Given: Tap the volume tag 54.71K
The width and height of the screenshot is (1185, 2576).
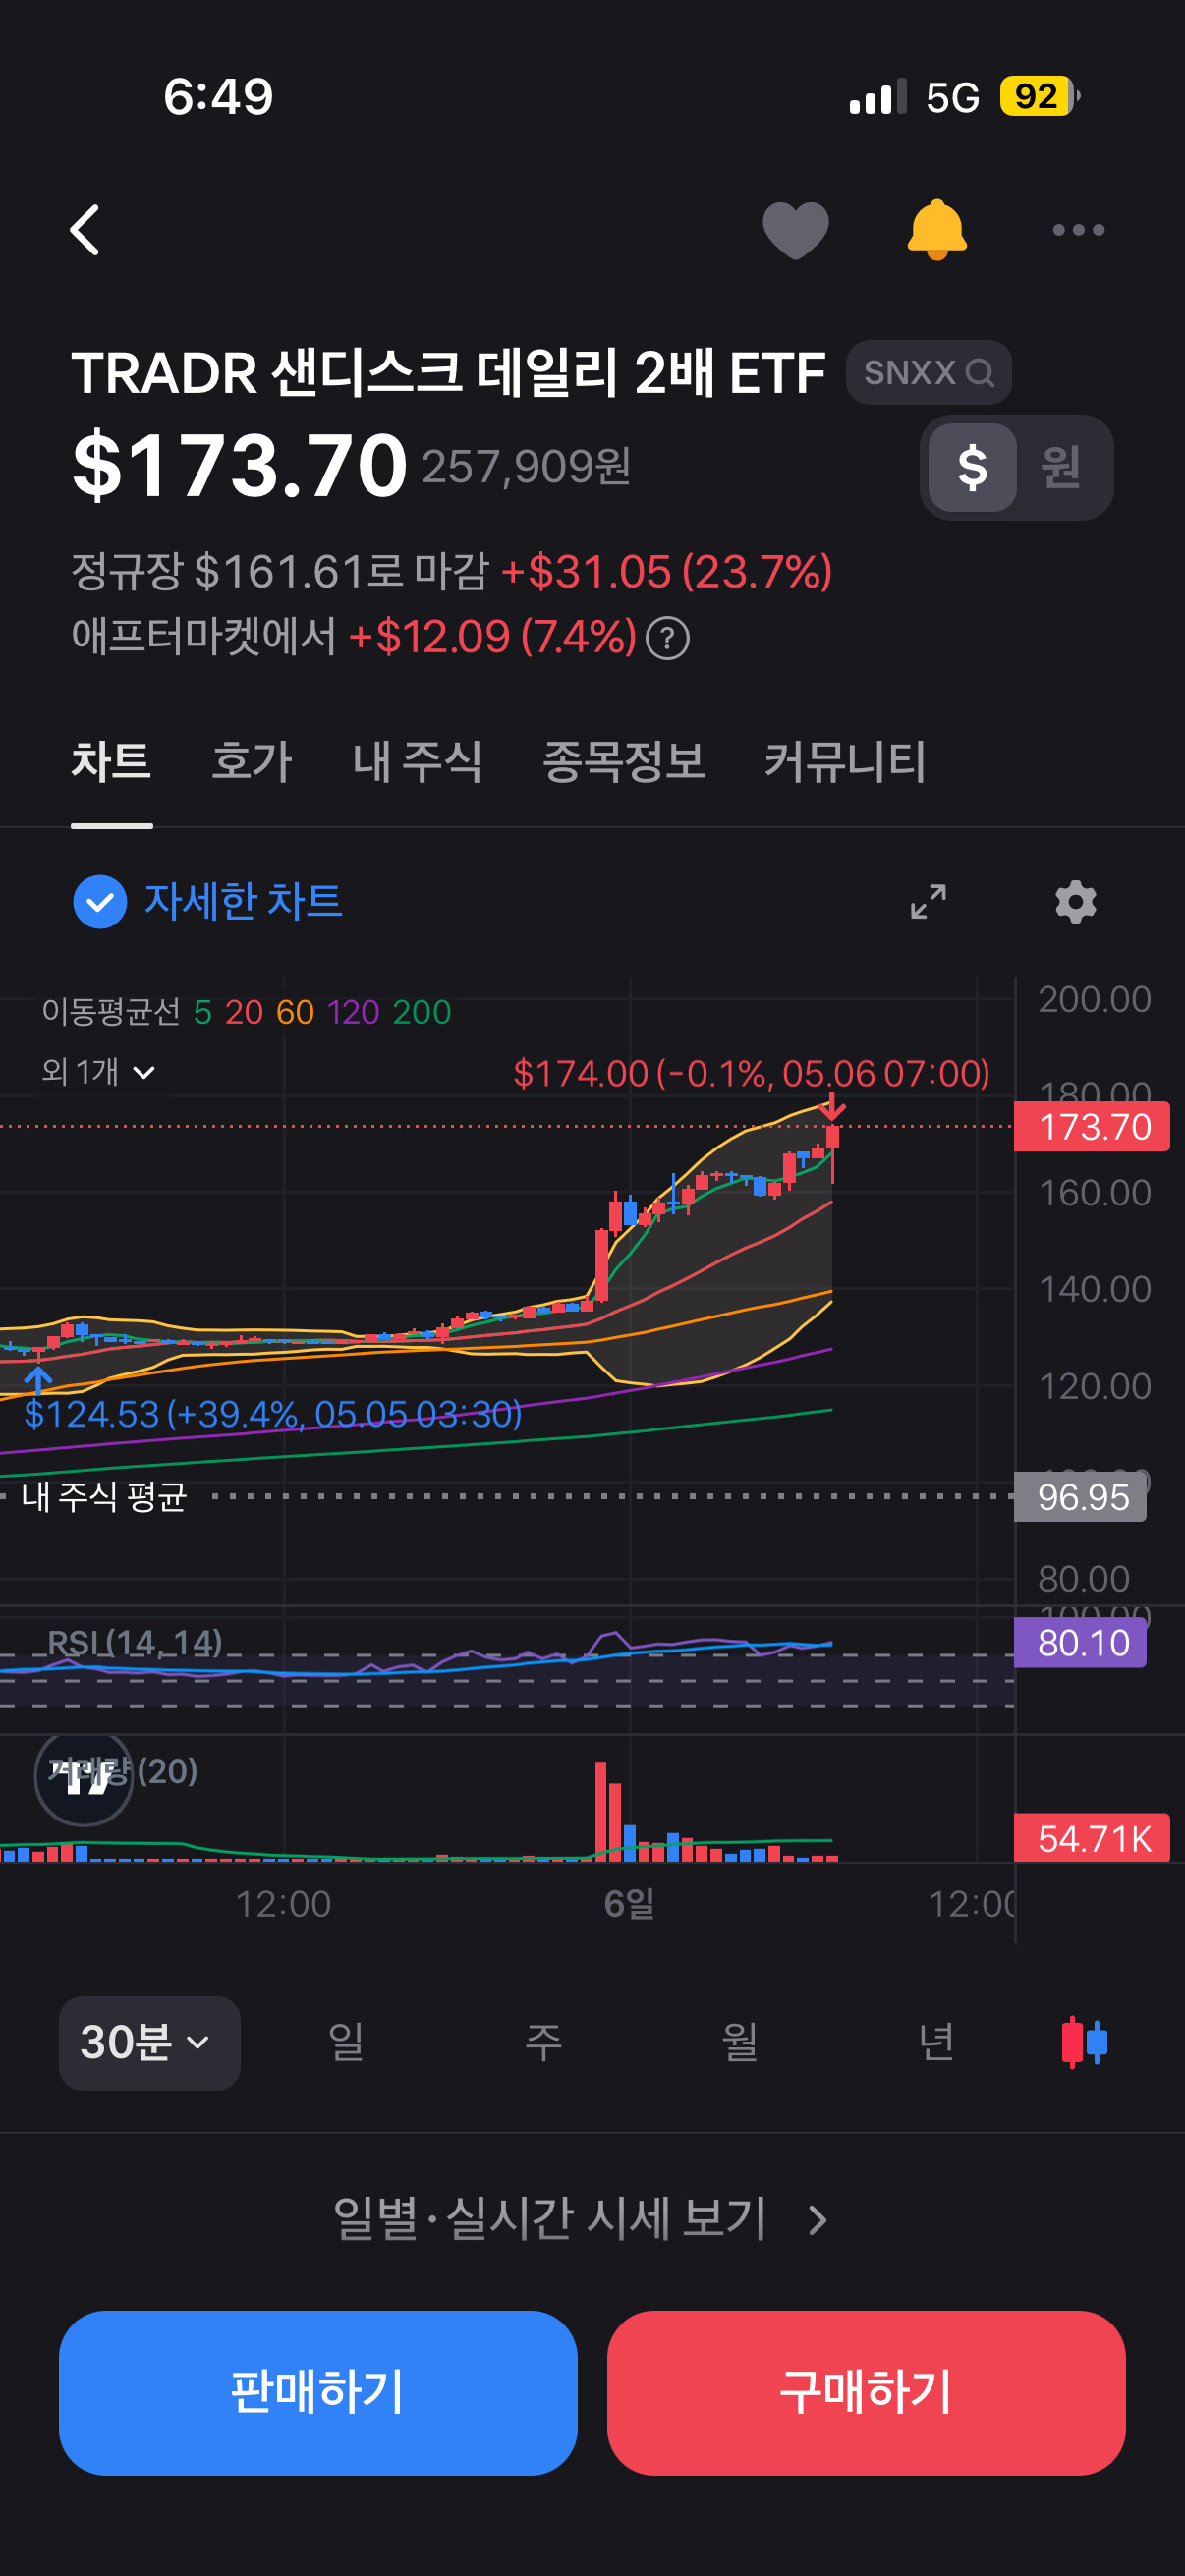Looking at the screenshot, I should (x=1092, y=1838).
